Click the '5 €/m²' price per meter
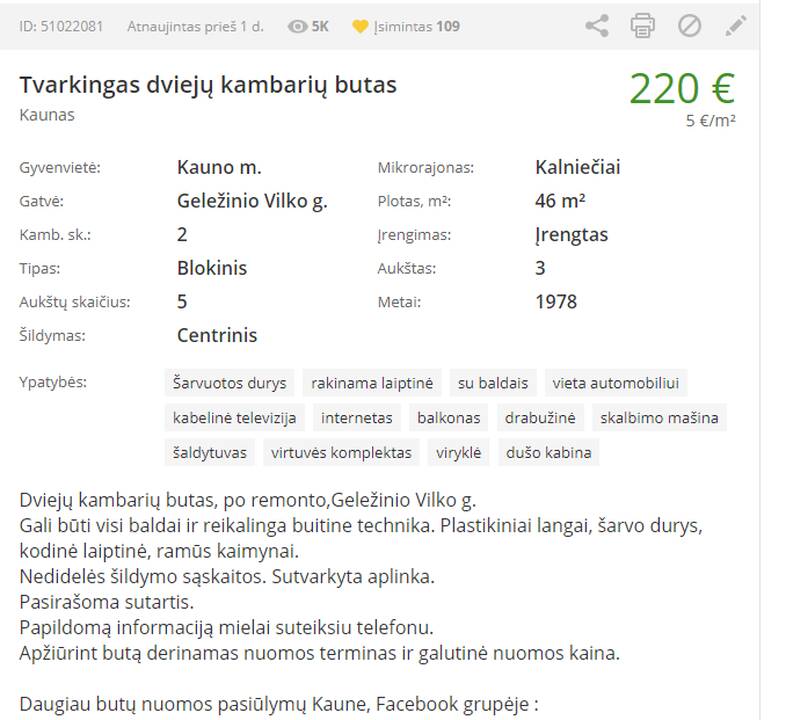 [x=710, y=121]
